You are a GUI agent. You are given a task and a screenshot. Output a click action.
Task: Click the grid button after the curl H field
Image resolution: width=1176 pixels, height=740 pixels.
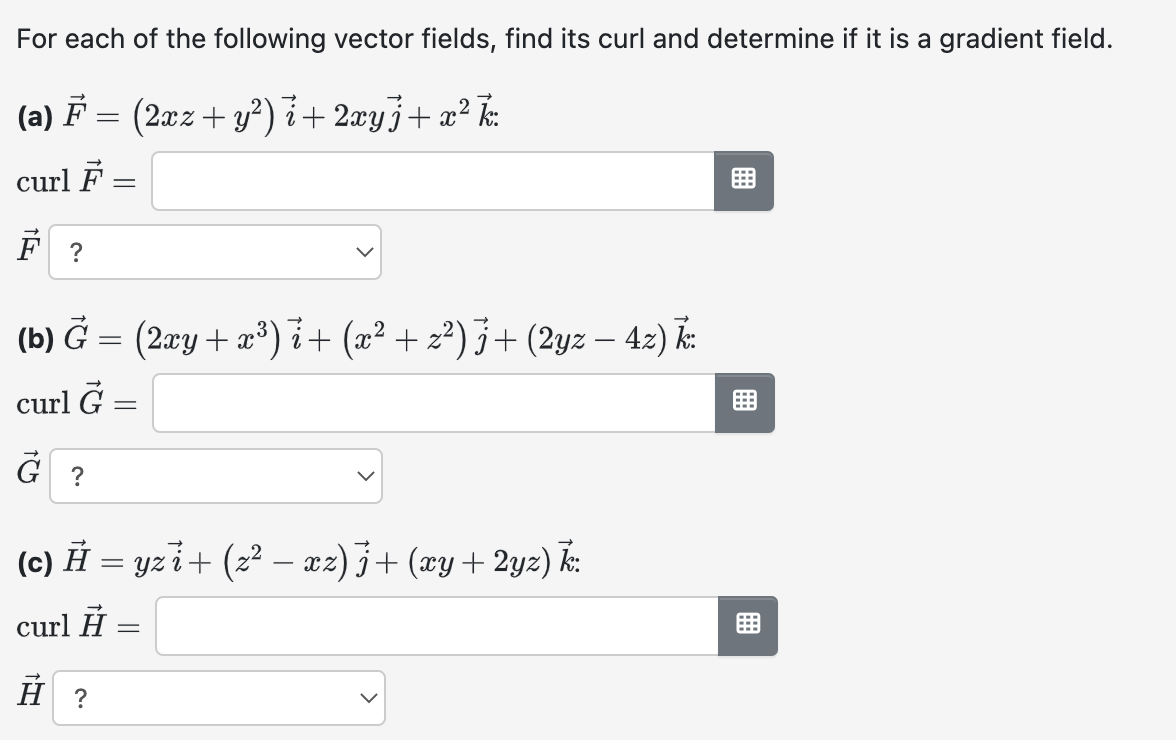coord(748,626)
